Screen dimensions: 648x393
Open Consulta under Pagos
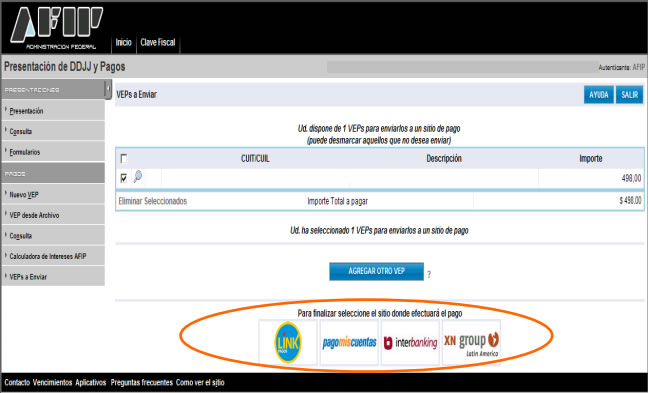tap(21, 236)
